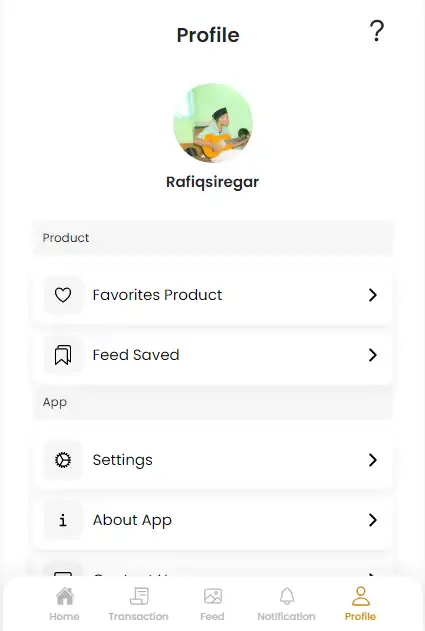Open the Favorites Product text link
The height and width of the screenshot is (631, 425).
point(157,295)
